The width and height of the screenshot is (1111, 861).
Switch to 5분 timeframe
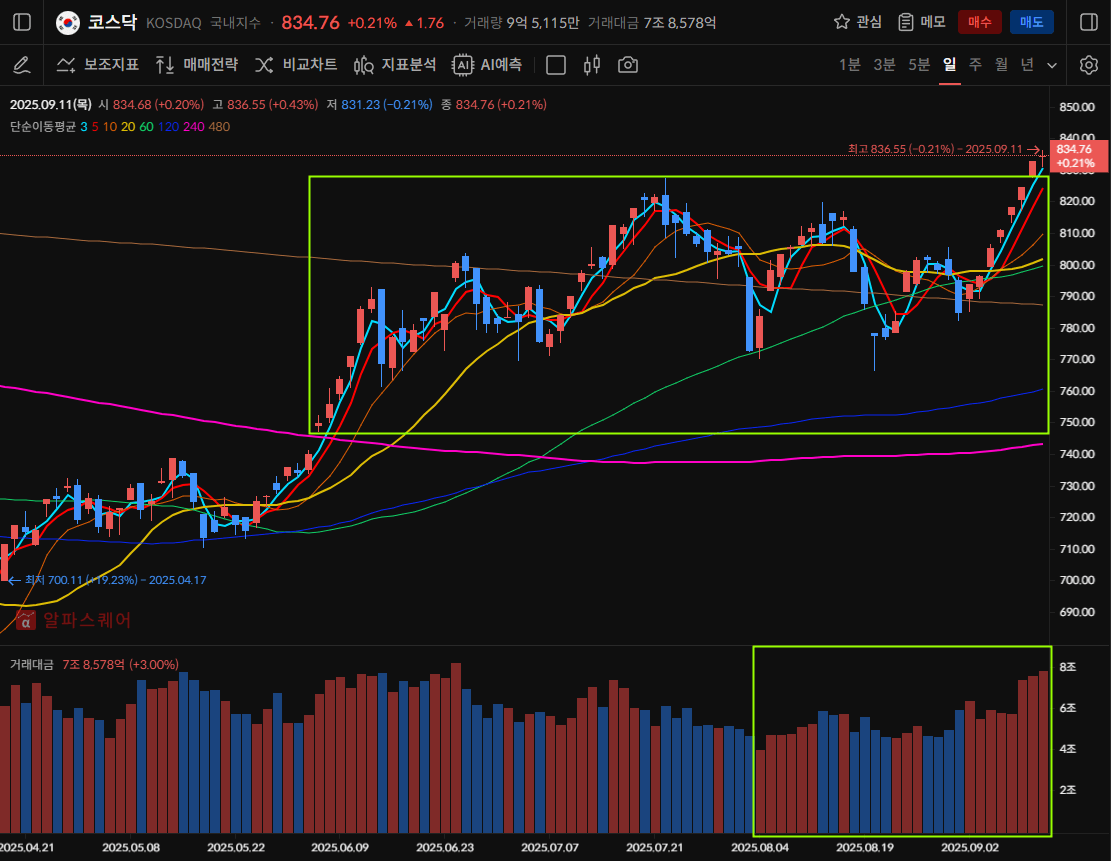point(919,65)
